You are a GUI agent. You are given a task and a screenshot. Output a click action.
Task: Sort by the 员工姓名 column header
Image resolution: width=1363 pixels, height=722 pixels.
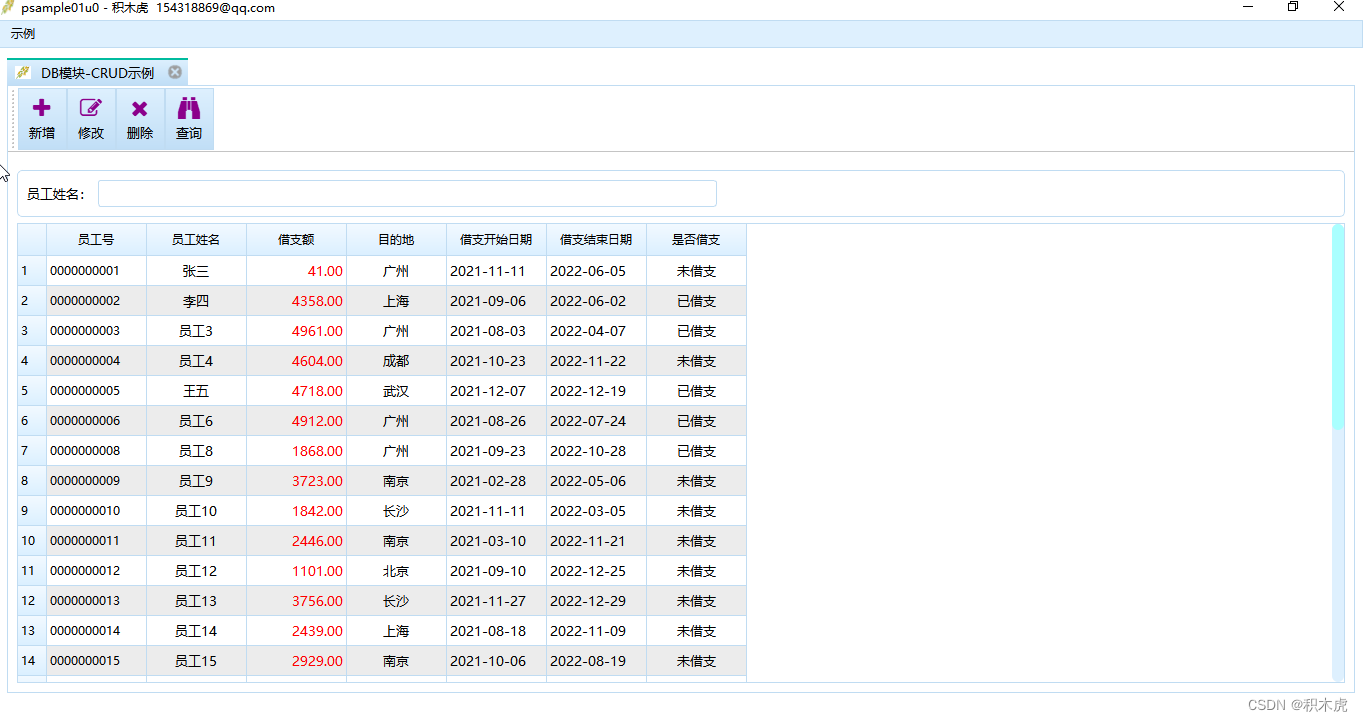click(196, 239)
